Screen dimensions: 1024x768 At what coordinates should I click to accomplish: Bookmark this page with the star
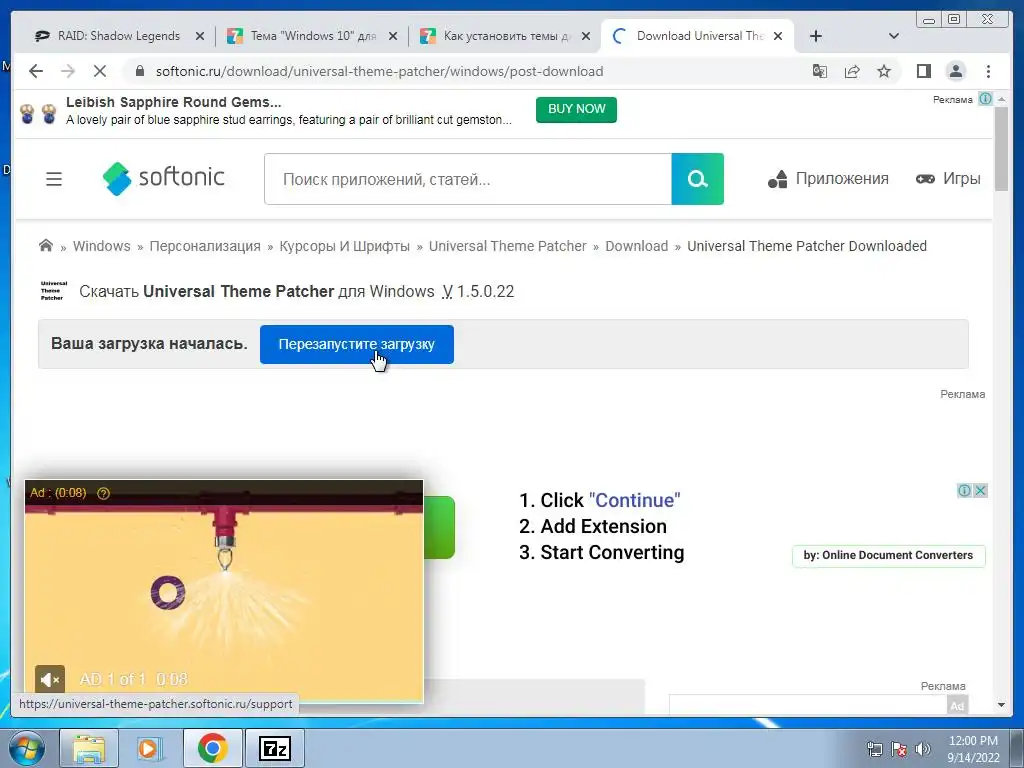coord(884,71)
